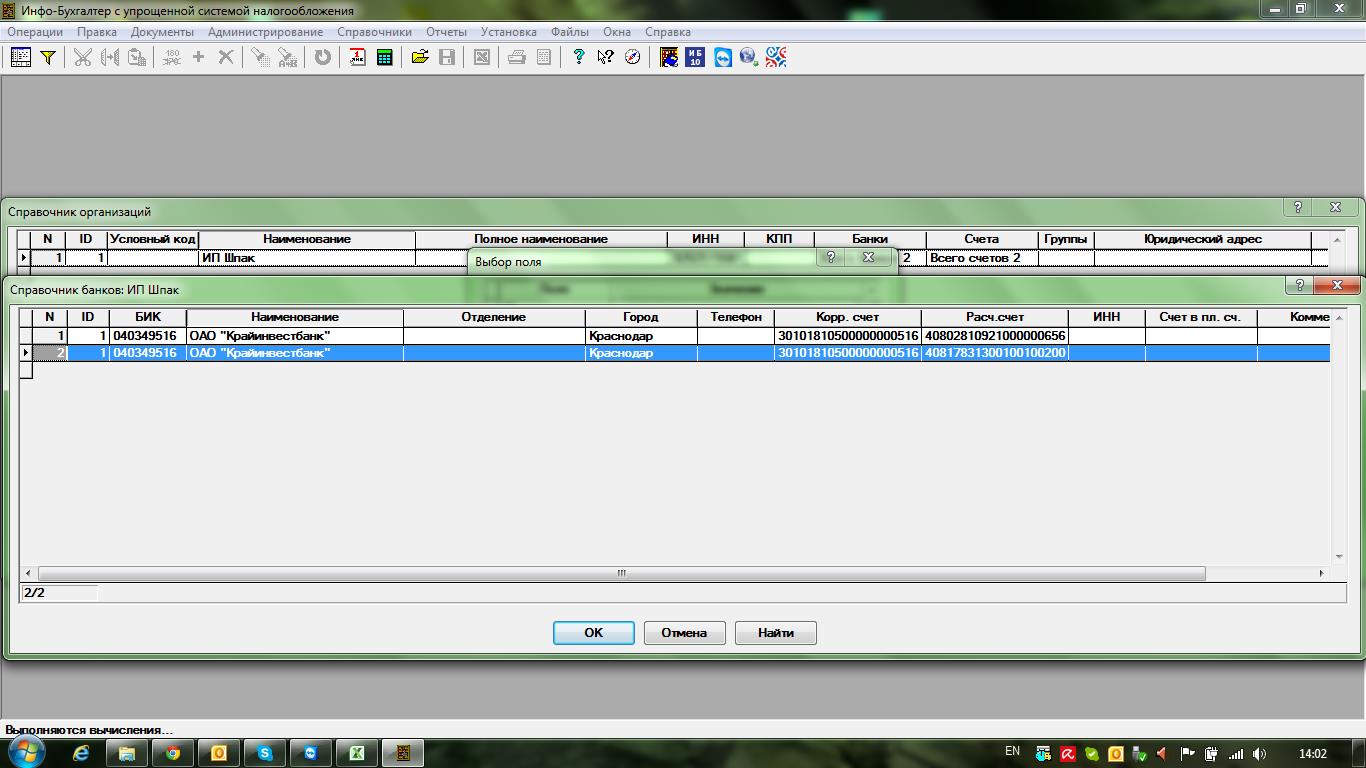The height and width of the screenshot is (768, 1366).
Task: Click the Расч.счет column header
Action: pos(995,317)
